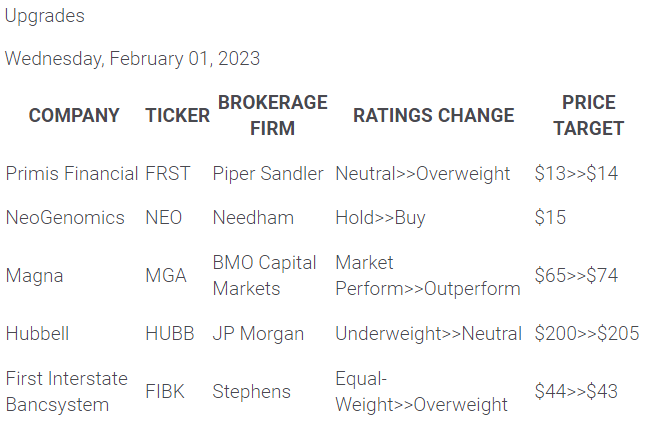
Task: Click the $65>>$74 price target
Action: click(576, 275)
